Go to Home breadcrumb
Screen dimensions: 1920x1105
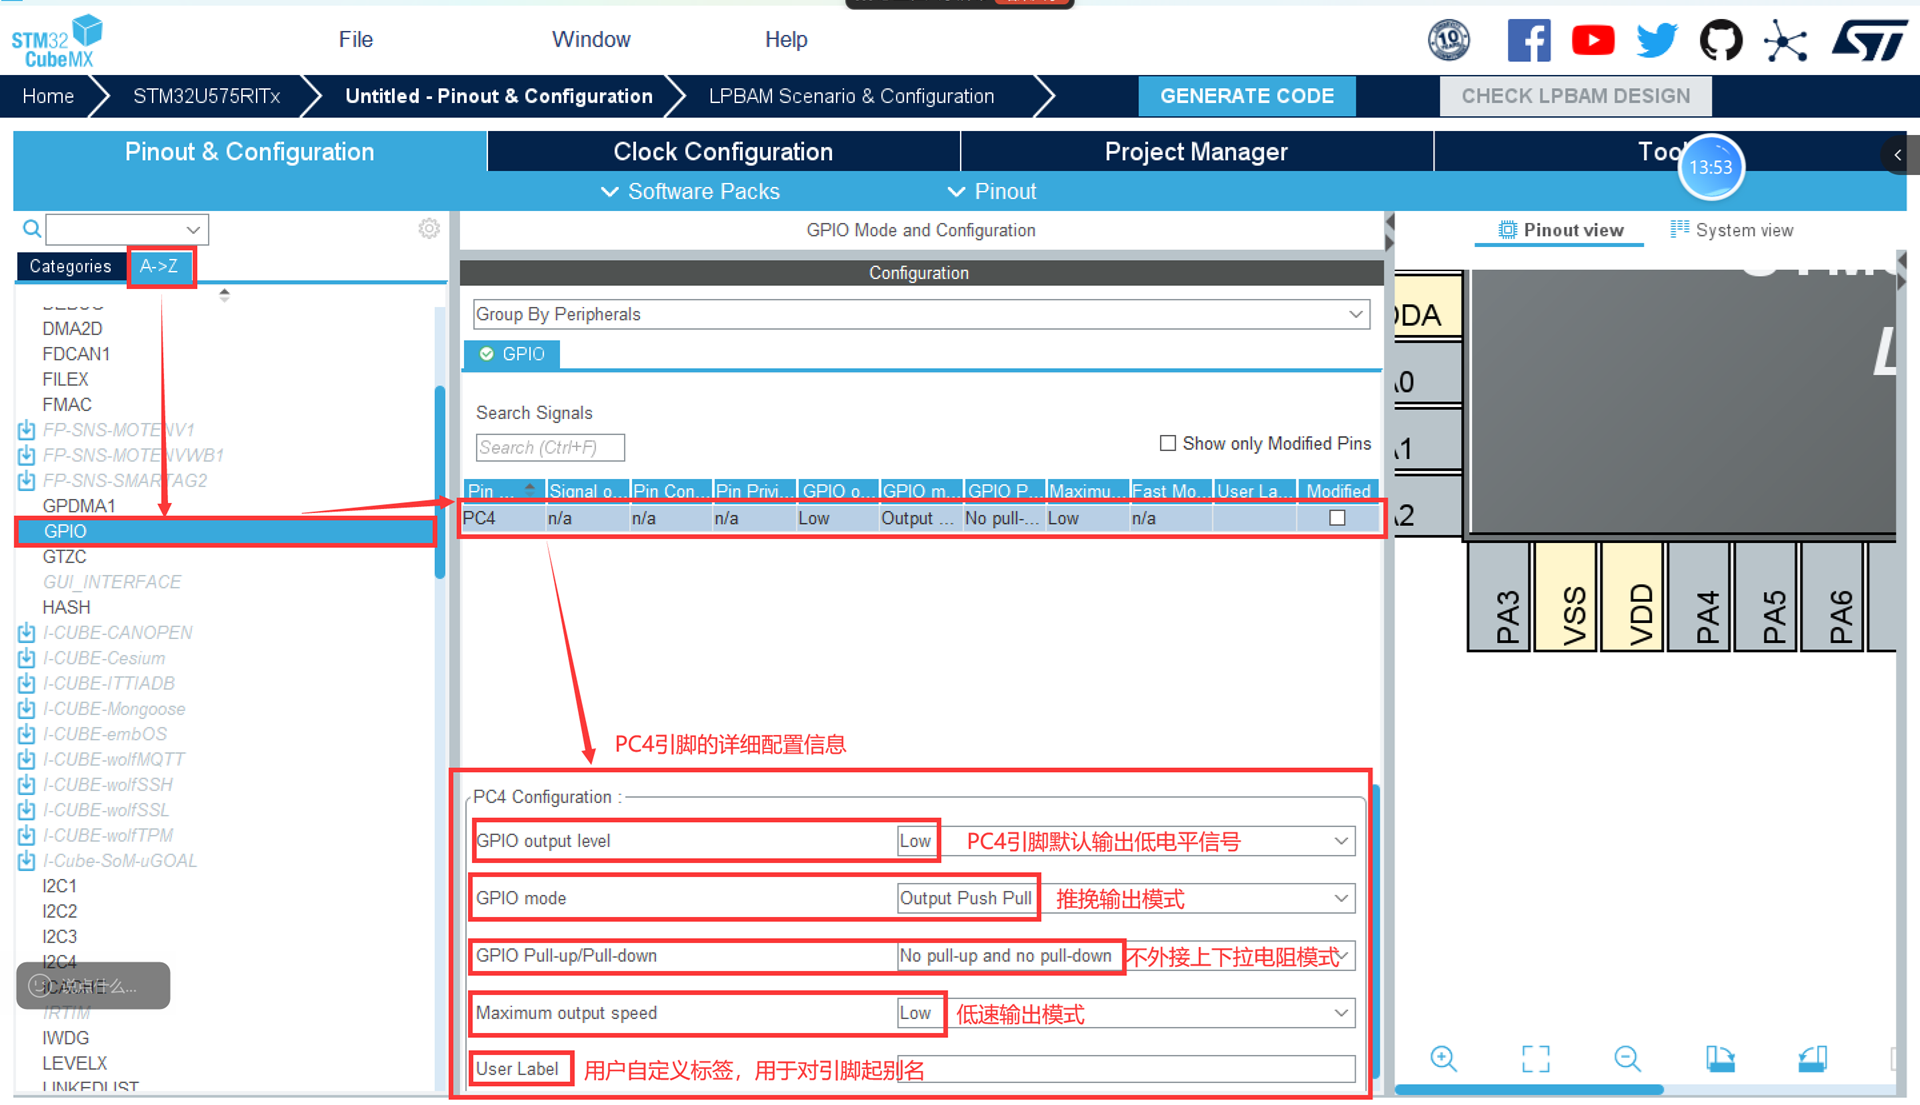(x=48, y=96)
